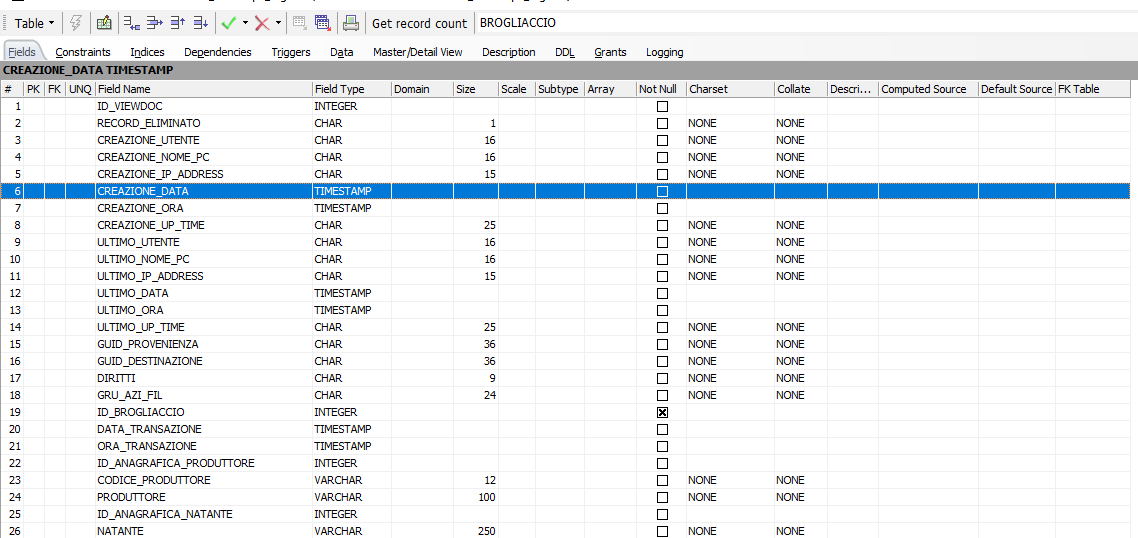Click size value 100 of PRODUTTORE

pos(486,497)
